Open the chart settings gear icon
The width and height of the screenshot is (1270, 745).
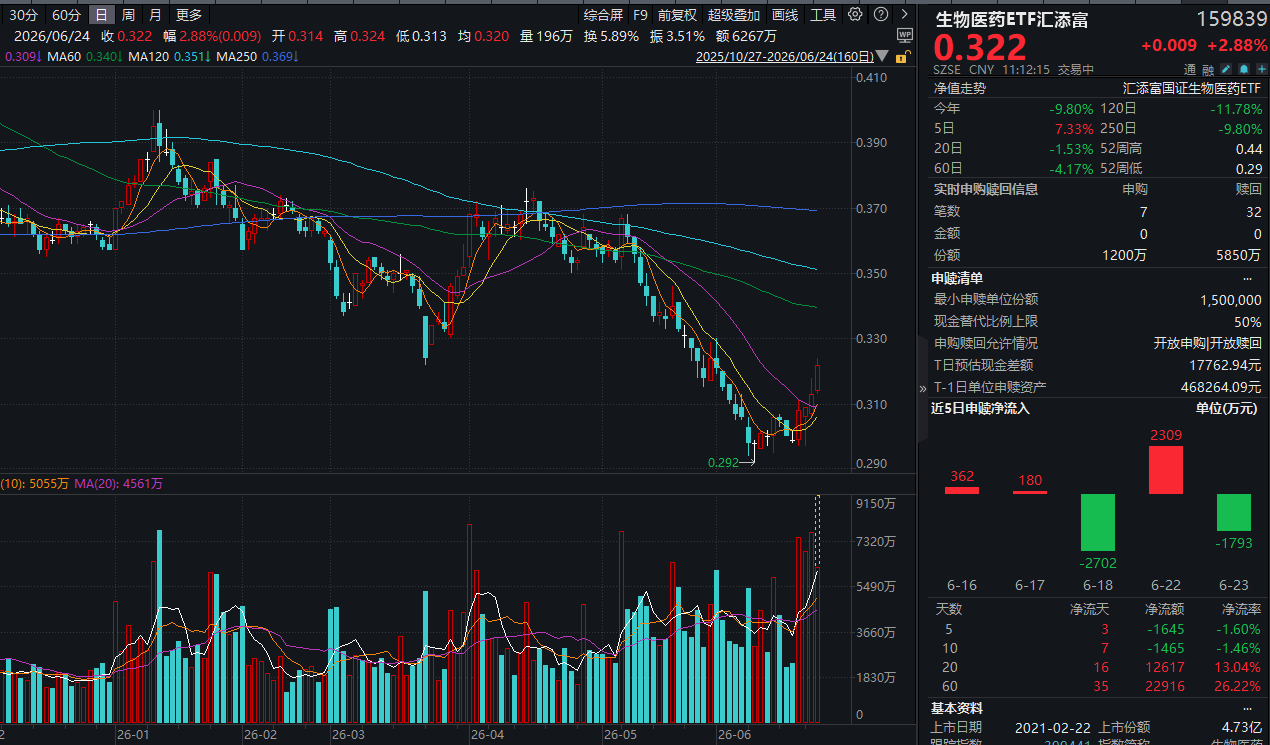coord(855,15)
